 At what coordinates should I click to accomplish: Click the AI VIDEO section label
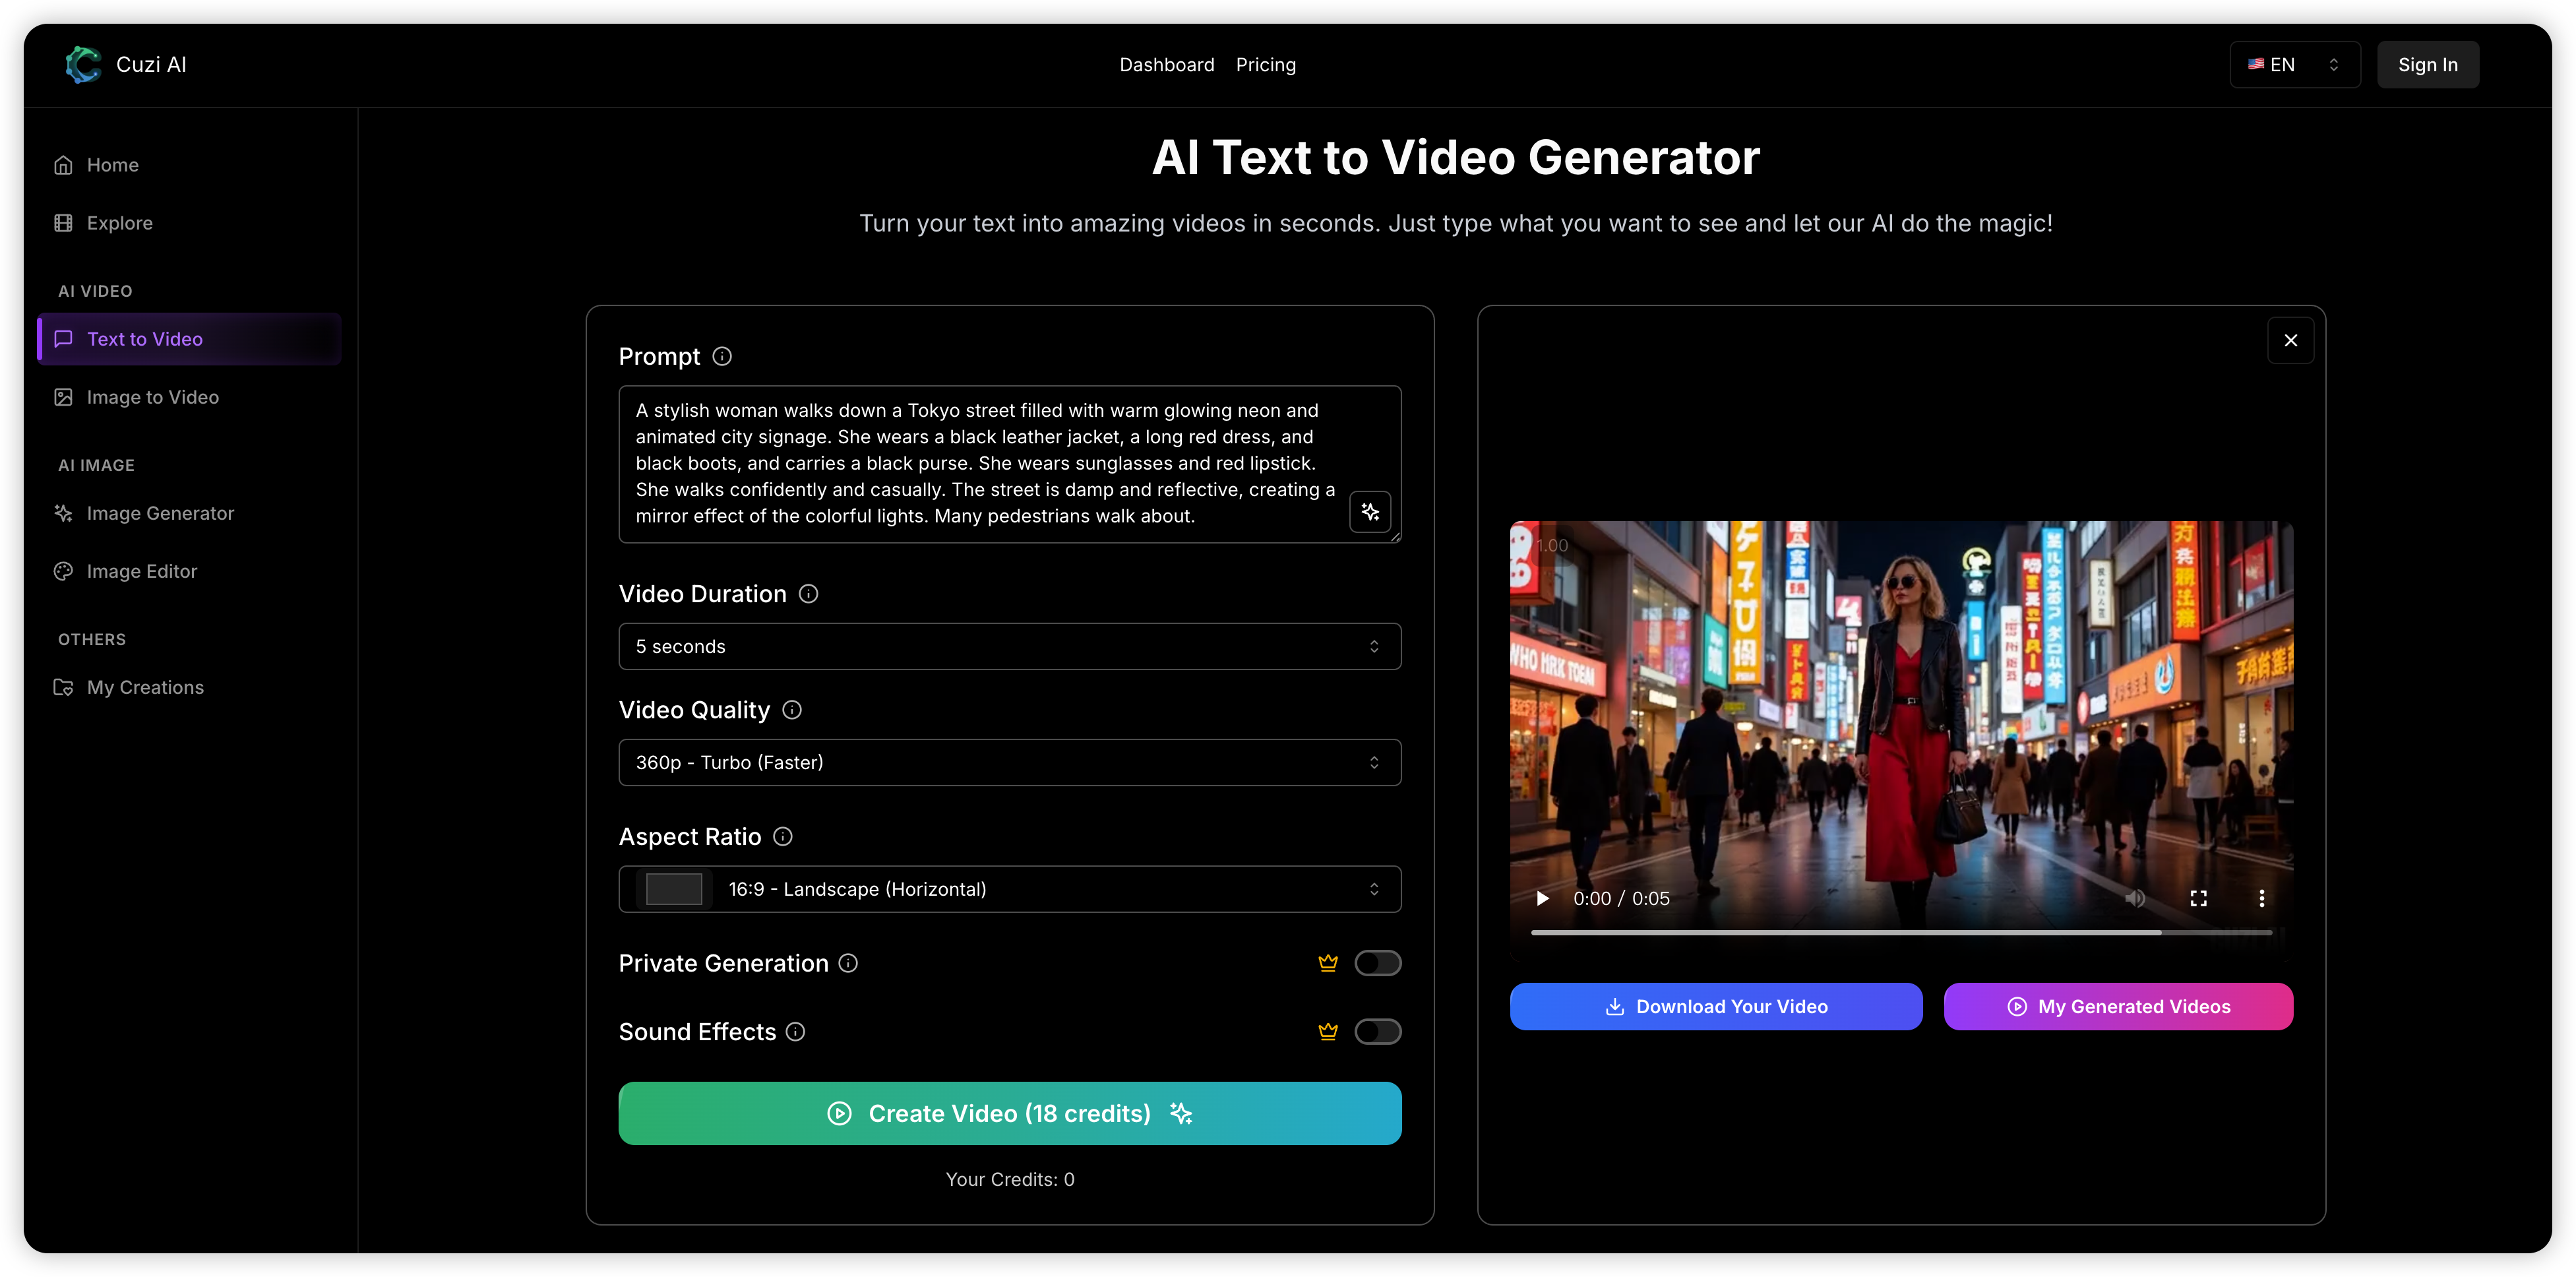pyautogui.click(x=95, y=291)
